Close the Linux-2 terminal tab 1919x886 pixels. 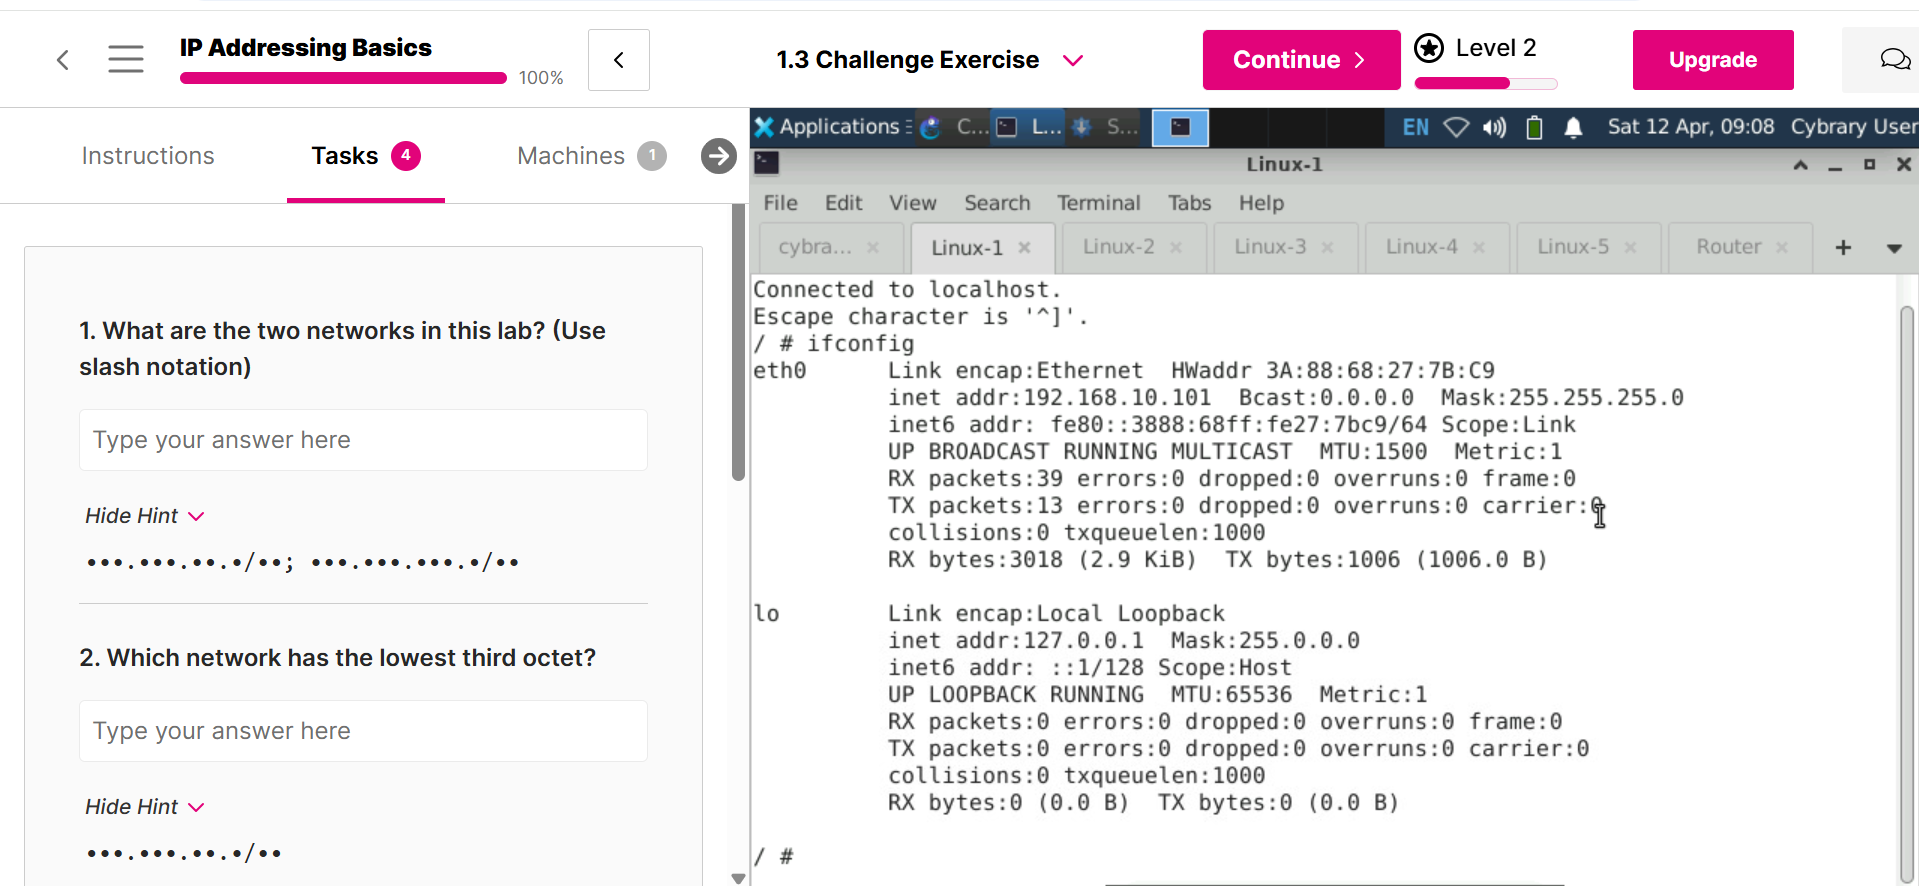(1176, 247)
